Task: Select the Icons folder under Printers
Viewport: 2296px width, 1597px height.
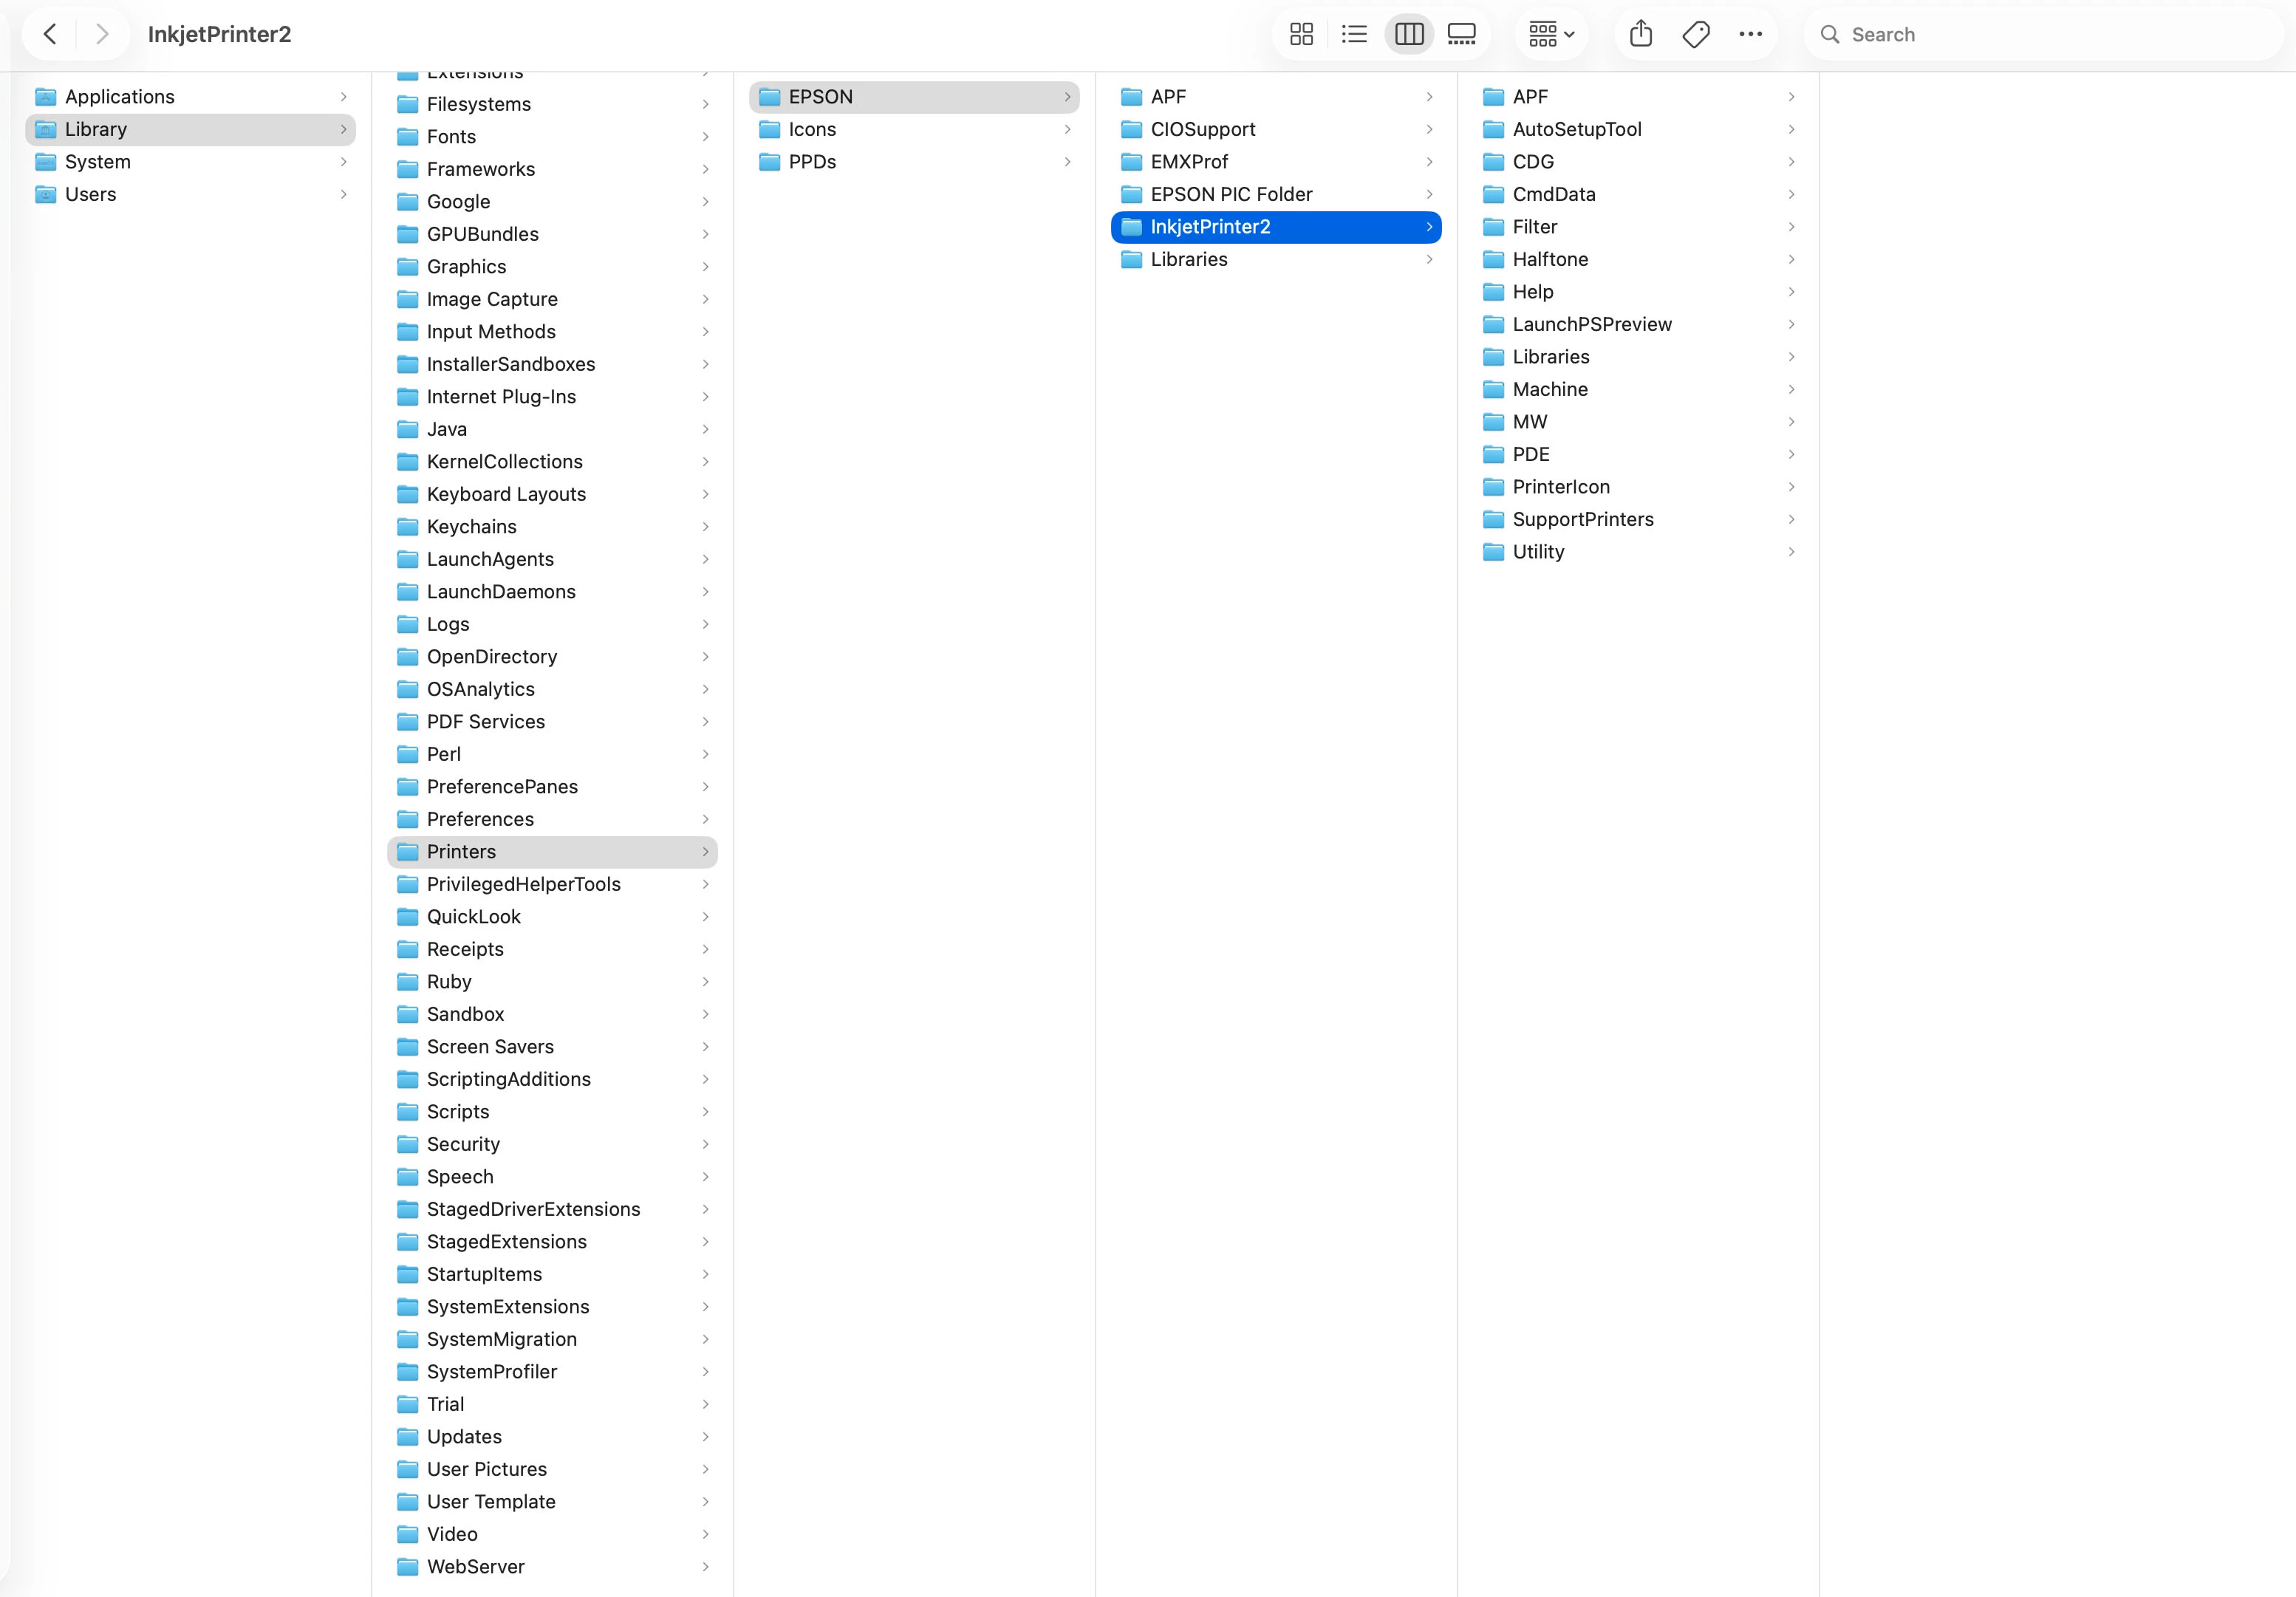Action: [x=812, y=130]
